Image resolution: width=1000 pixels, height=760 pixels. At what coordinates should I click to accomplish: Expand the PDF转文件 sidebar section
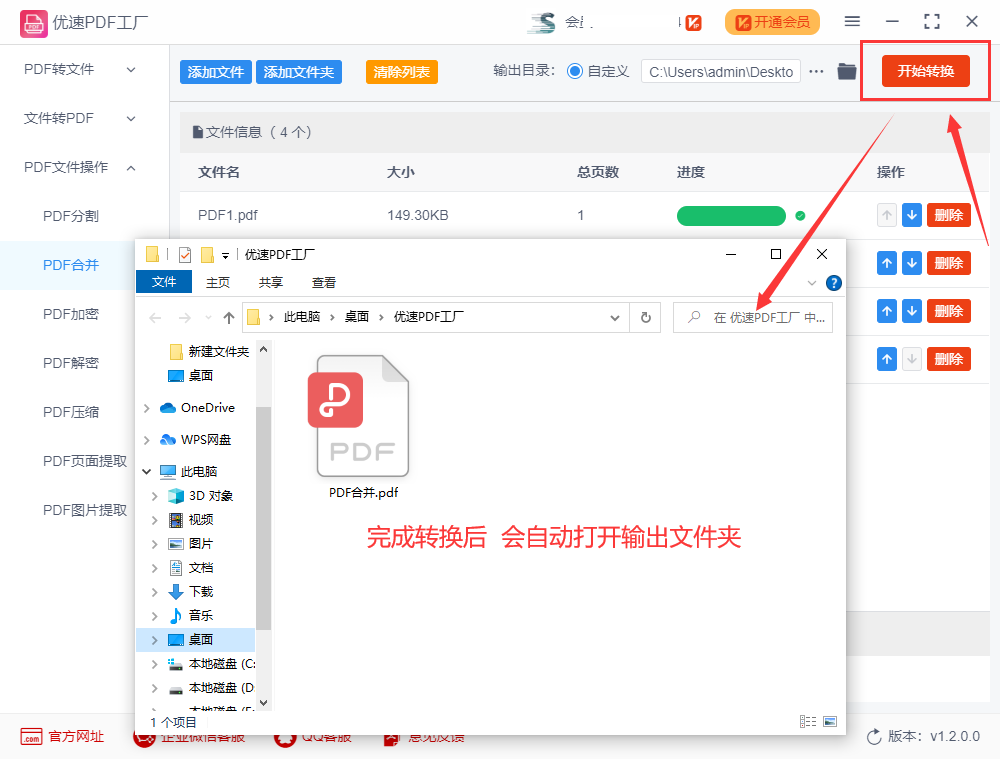click(131, 69)
